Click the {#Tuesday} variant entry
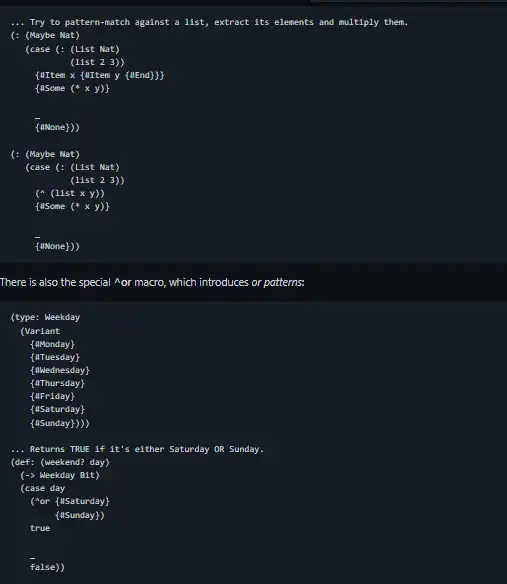Screen dimensions: 507x584 click(55, 357)
